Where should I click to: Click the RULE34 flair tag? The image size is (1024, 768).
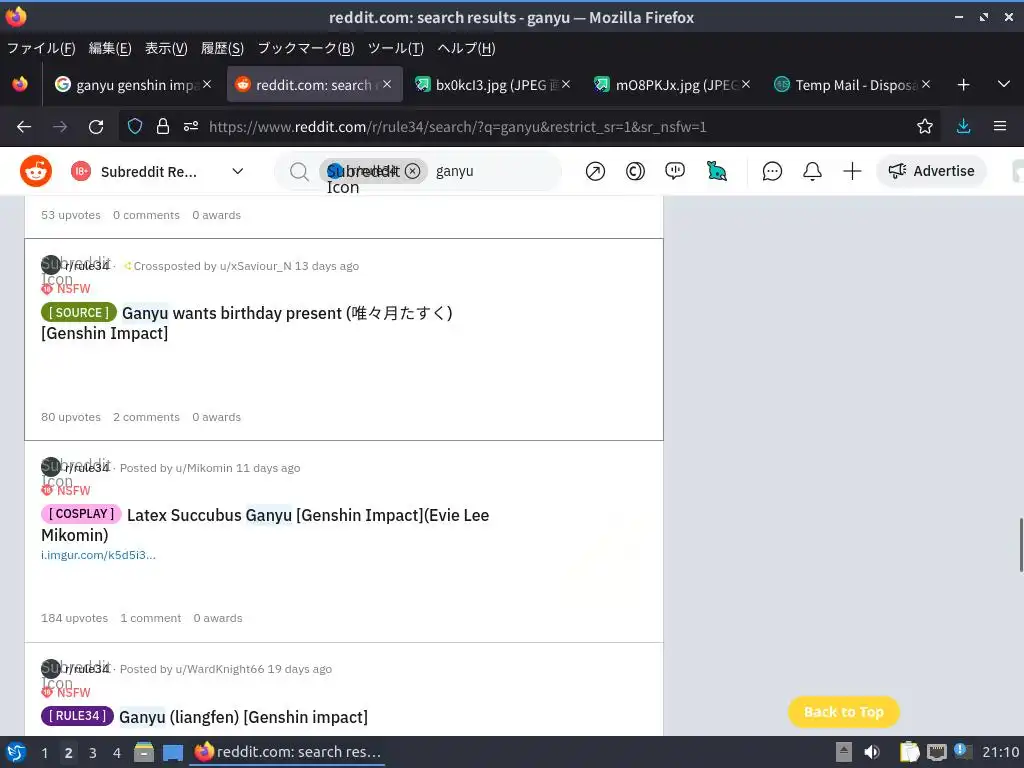click(x=77, y=716)
